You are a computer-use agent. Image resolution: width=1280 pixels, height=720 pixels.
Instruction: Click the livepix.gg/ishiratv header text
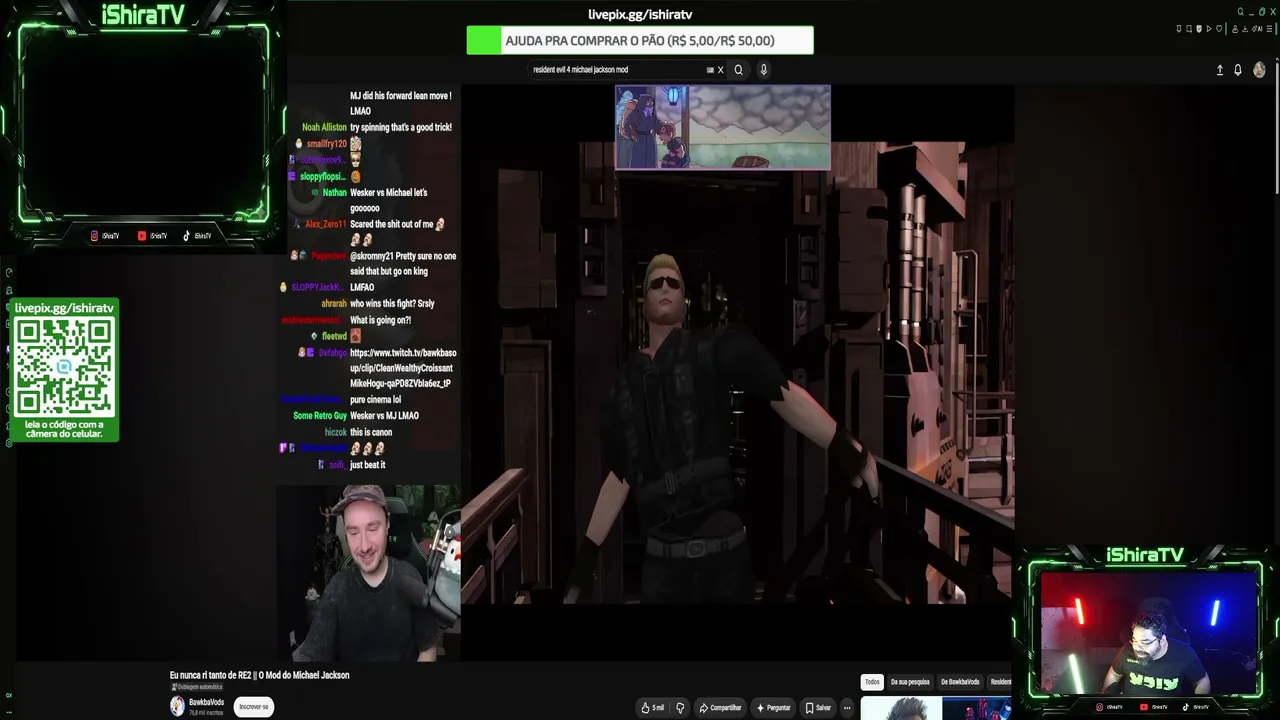pyautogui.click(x=640, y=15)
